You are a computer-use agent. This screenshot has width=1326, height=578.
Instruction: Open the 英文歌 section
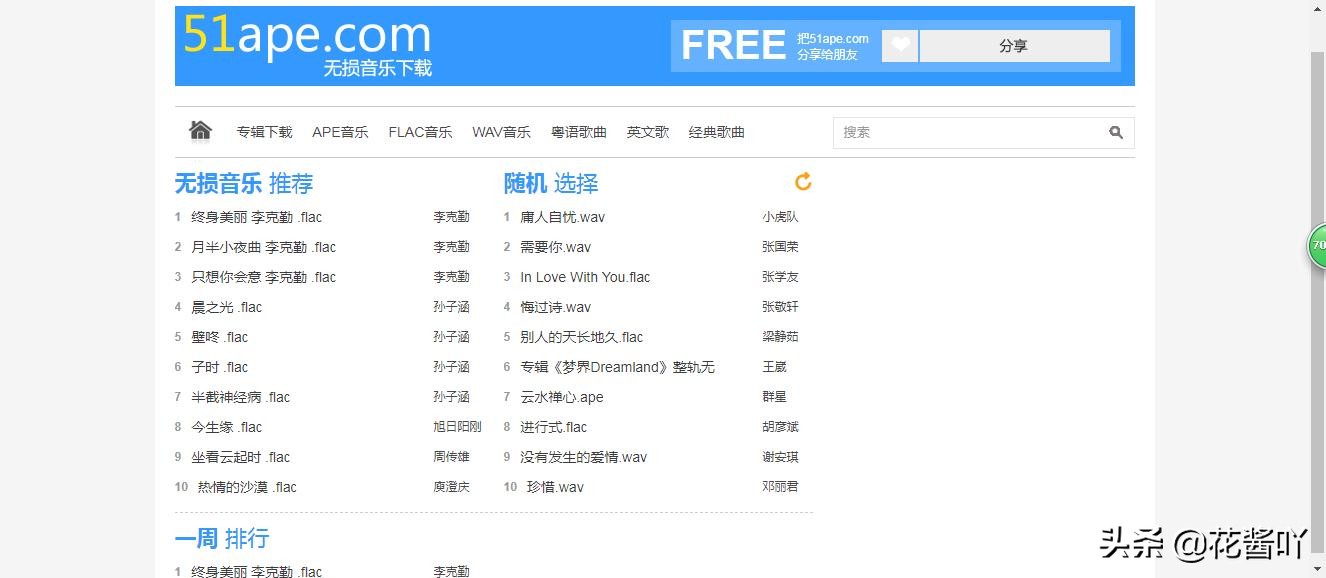pyautogui.click(x=647, y=131)
